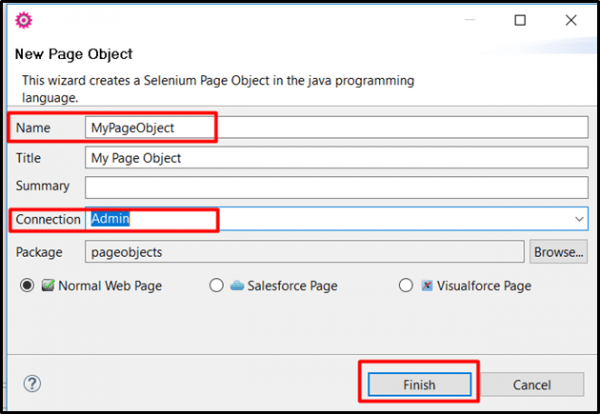Close the dialog with the X icon
This screenshot has height=414, width=600.
point(571,20)
